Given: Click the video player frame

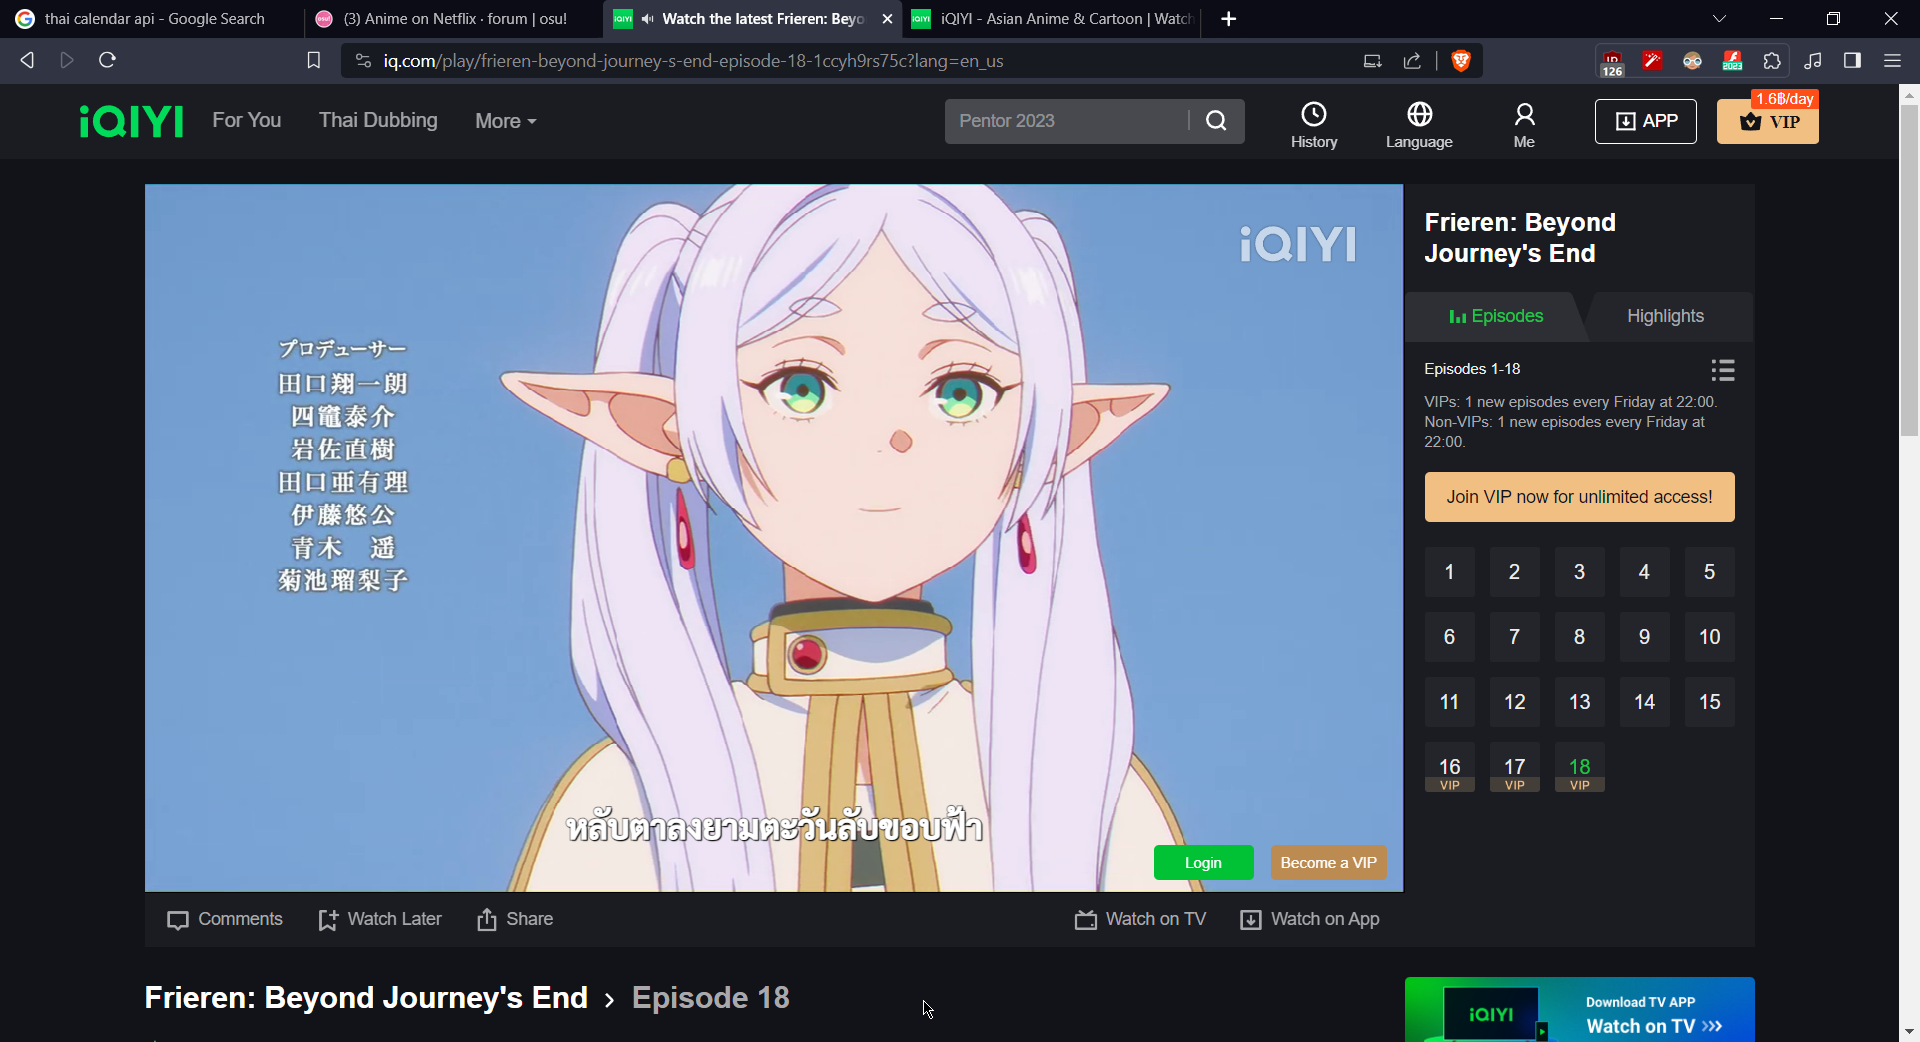Looking at the screenshot, I should point(774,538).
